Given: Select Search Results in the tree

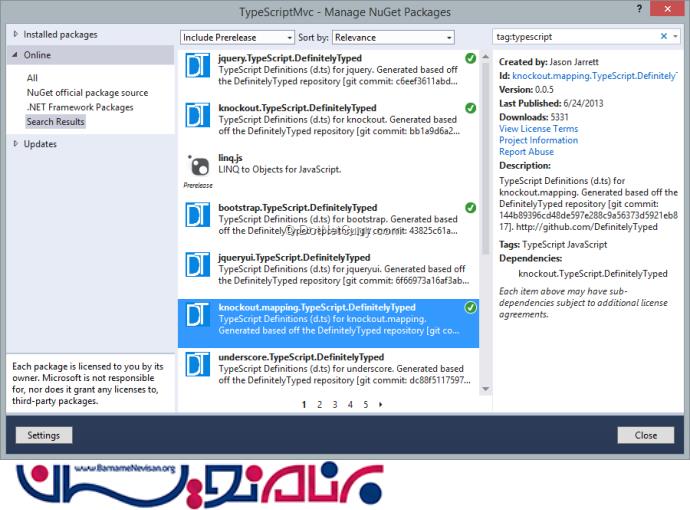Looking at the screenshot, I should pyautogui.click(x=55, y=121).
